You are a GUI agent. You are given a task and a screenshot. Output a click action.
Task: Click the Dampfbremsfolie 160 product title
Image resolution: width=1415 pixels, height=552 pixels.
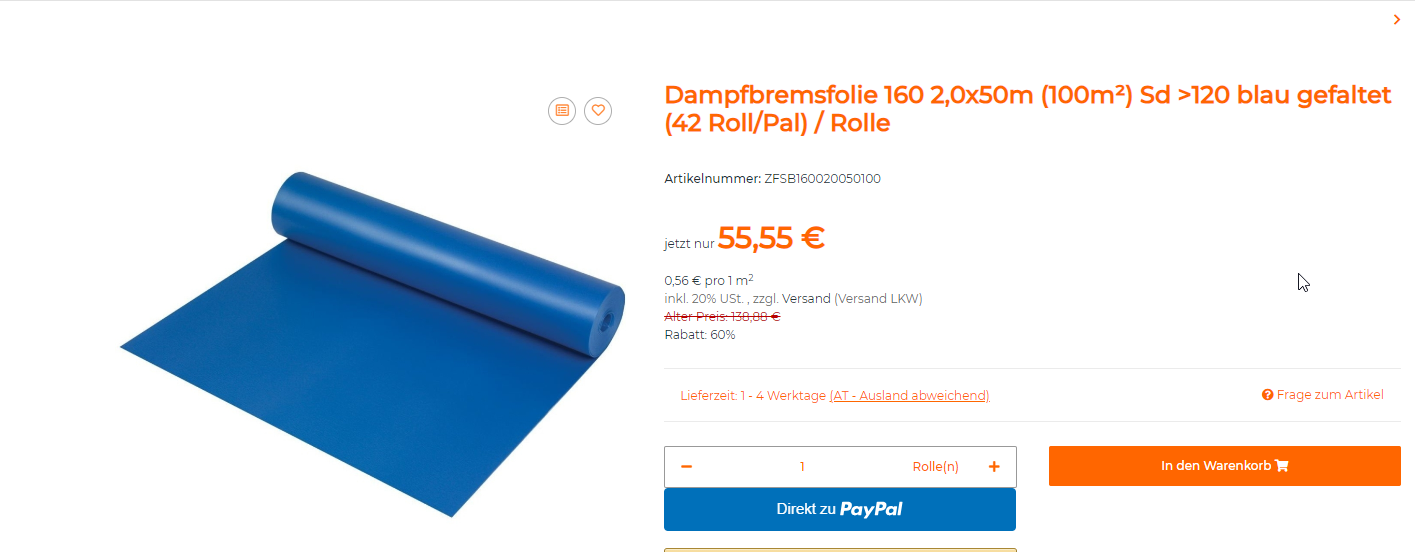click(x=1028, y=109)
